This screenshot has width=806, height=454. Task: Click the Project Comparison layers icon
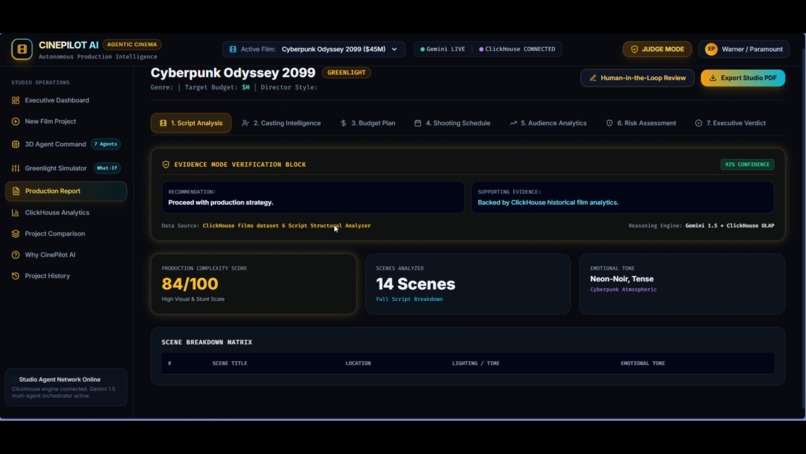[x=15, y=233]
